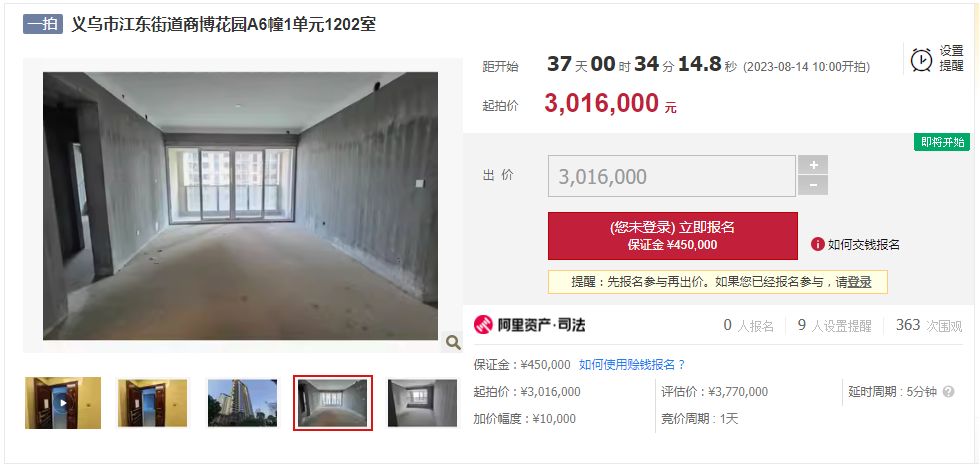Click the magnifier zoom icon on the photo
This screenshot has height=467, width=979.
click(x=453, y=342)
